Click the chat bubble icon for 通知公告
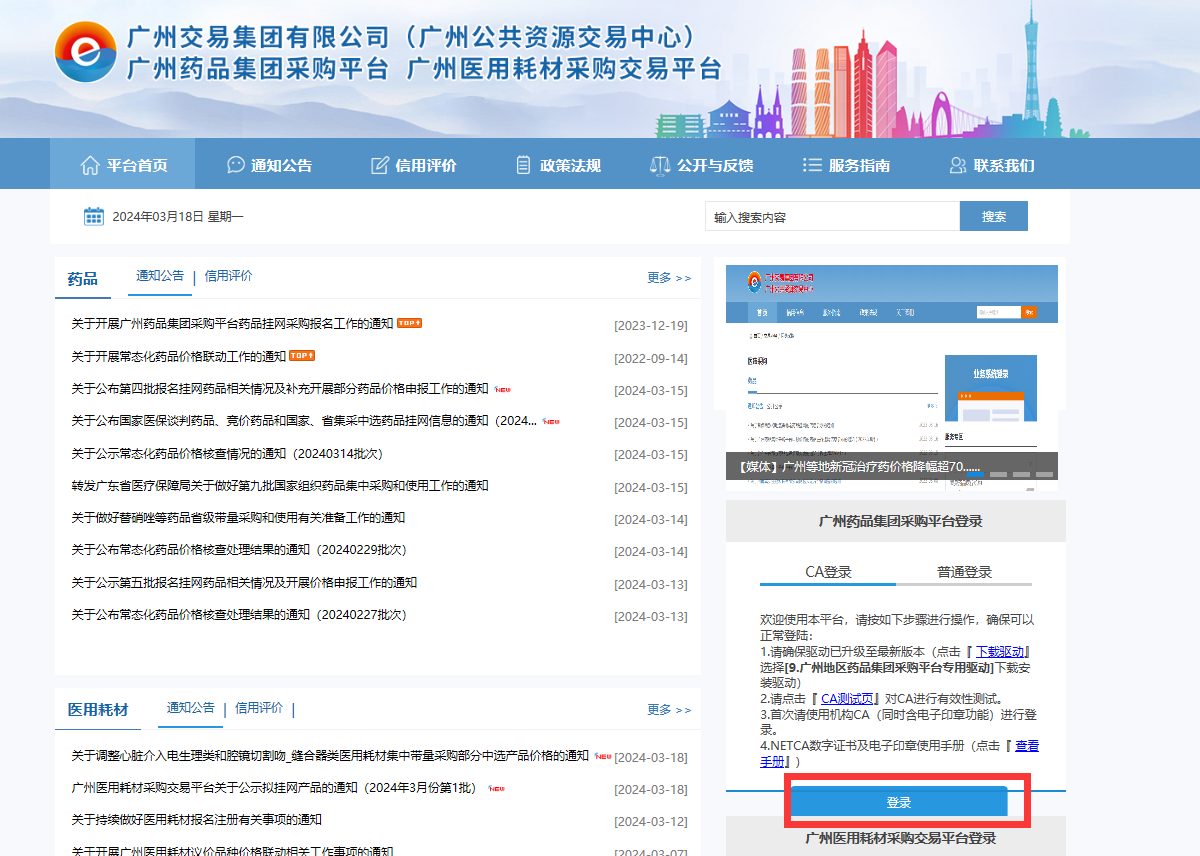The image size is (1200, 856). tap(236, 165)
